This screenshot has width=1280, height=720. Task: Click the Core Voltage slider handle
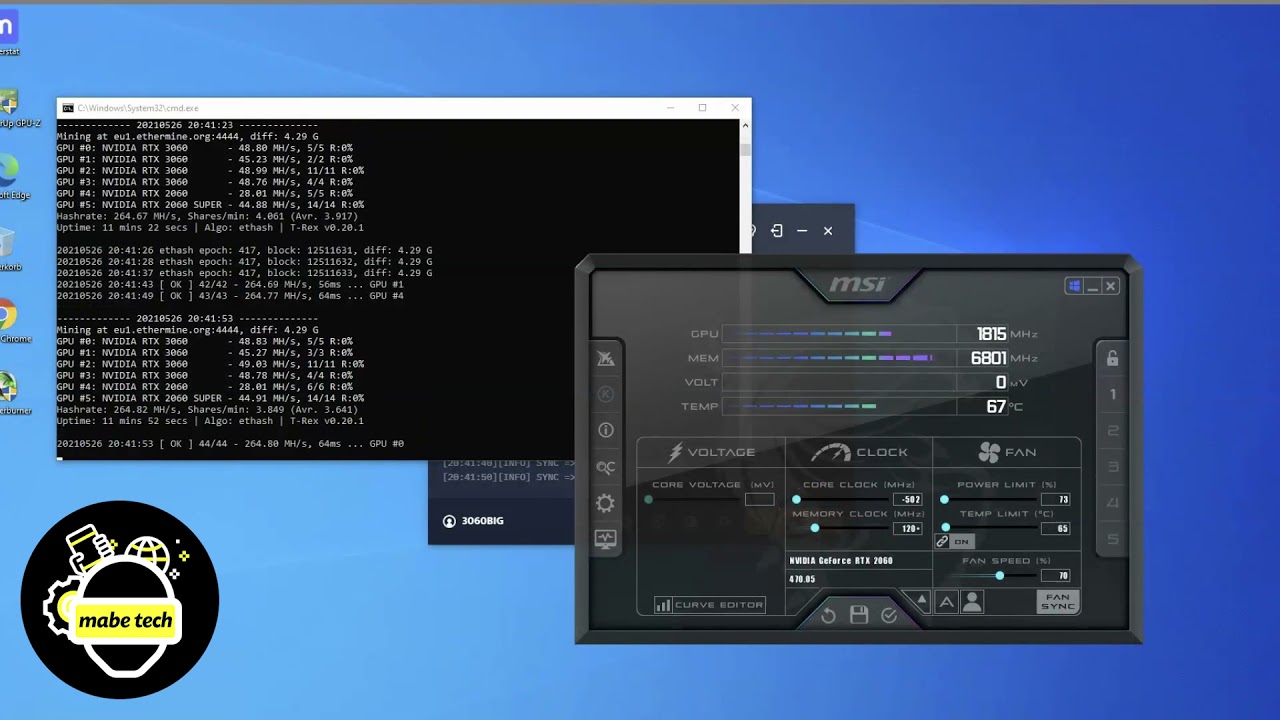coord(648,499)
